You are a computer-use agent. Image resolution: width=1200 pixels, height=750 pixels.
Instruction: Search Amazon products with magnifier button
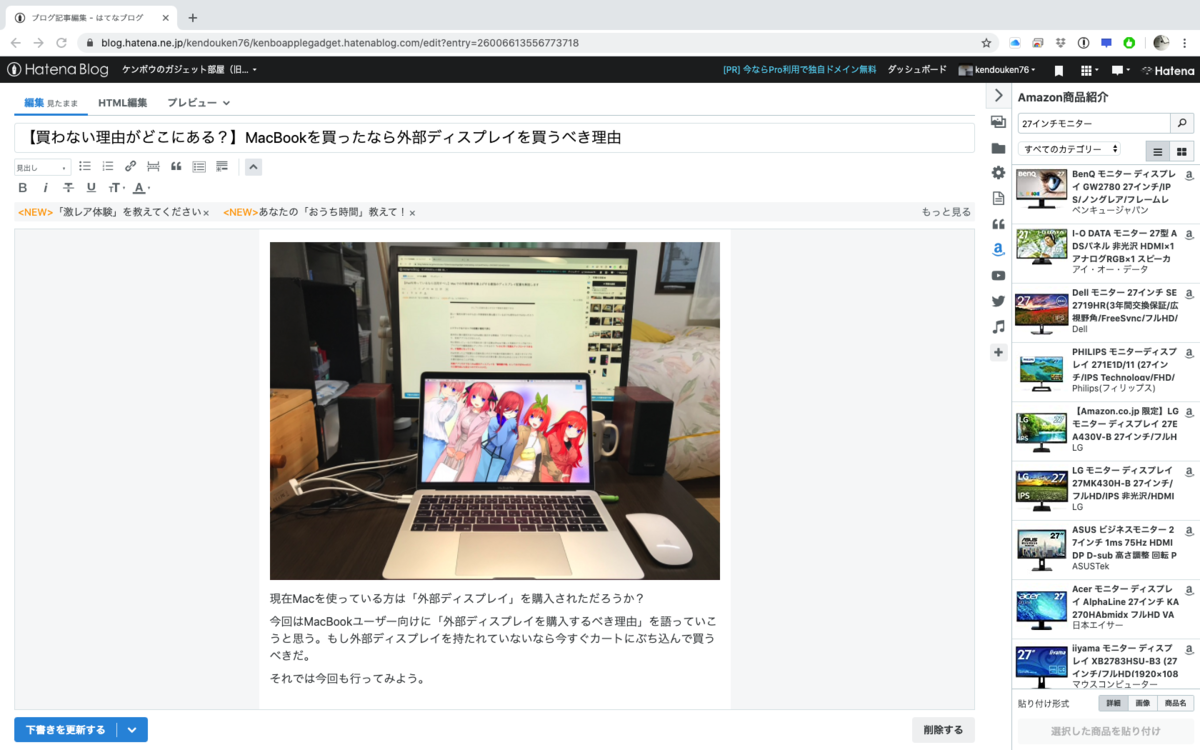click(x=1182, y=123)
